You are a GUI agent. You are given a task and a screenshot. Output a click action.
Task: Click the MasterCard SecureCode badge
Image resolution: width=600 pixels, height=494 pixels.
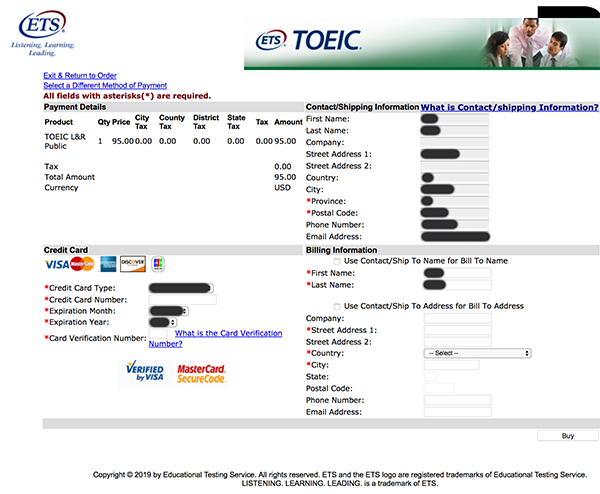coord(201,373)
